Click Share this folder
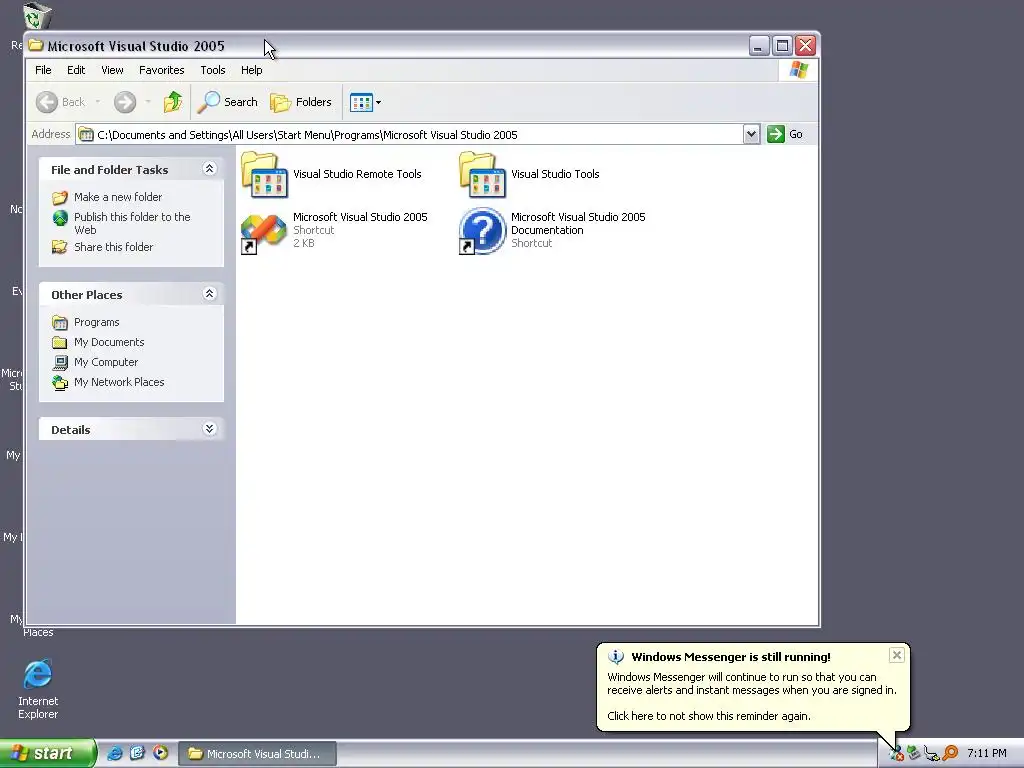Viewport: 1024px width, 768px height. click(x=113, y=247)
